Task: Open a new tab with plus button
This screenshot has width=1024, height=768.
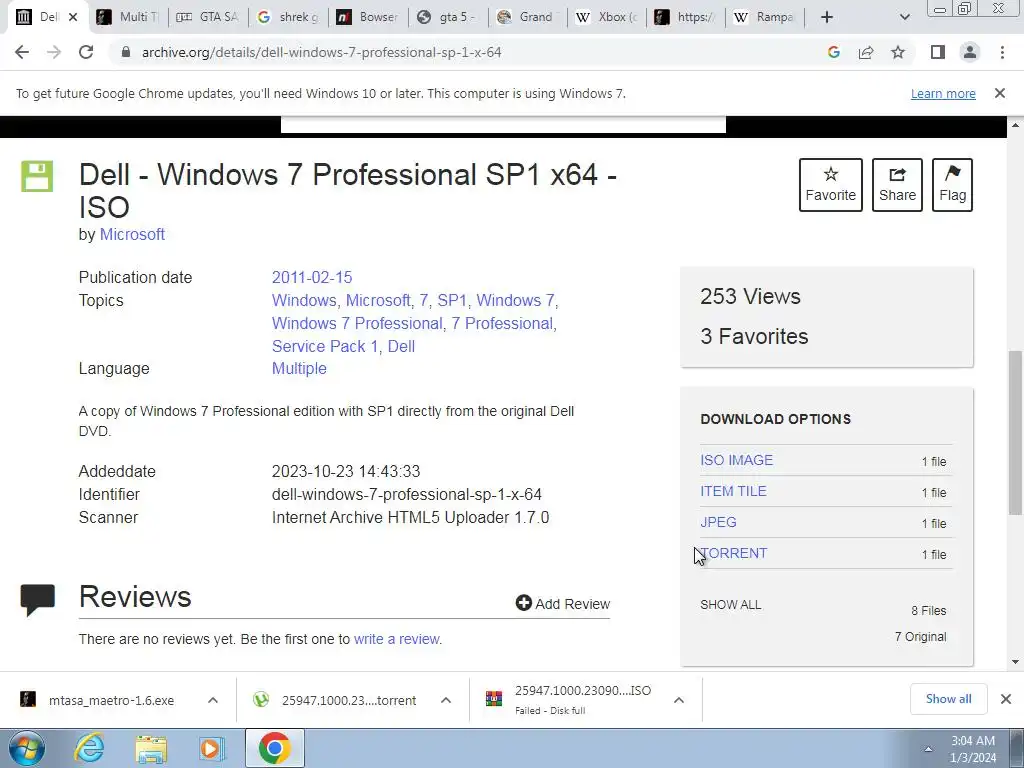Action: tap(827, 17)
